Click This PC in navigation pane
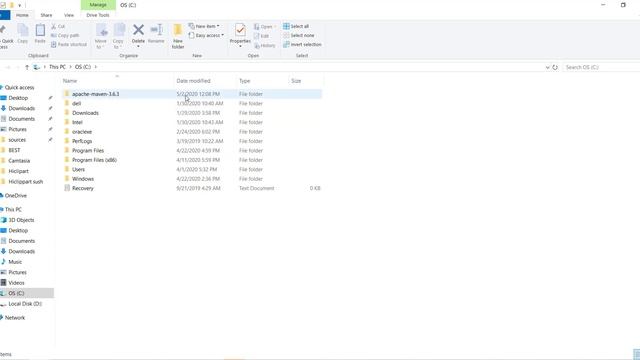Screen dimensions: 640x360 [13, 209]
